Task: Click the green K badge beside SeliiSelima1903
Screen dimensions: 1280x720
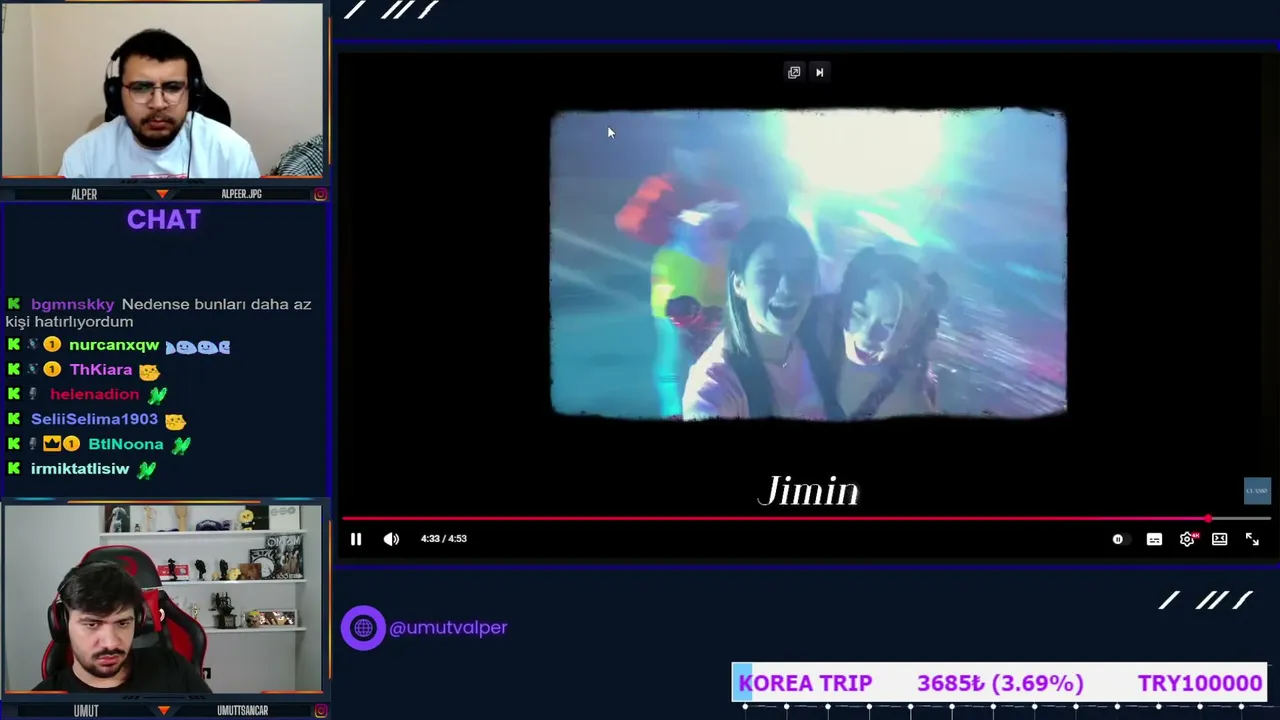Action: pyautogui.click(x=14, y=420)
